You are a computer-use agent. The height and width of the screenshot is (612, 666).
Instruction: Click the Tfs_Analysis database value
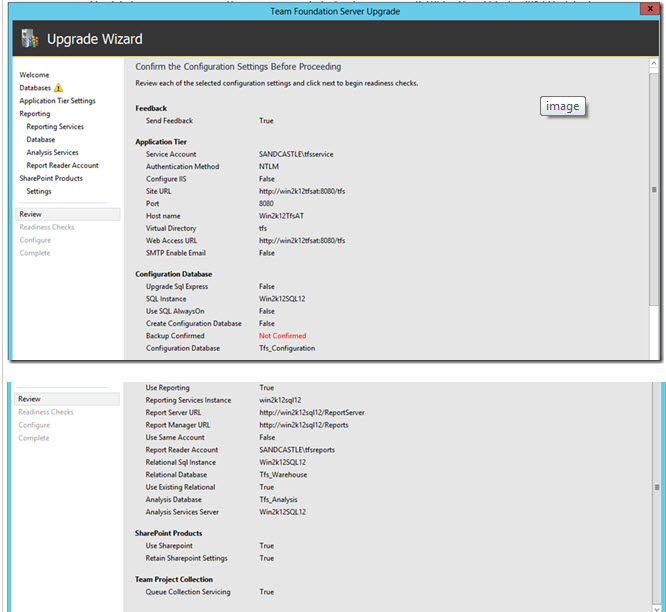pos(278,500)
